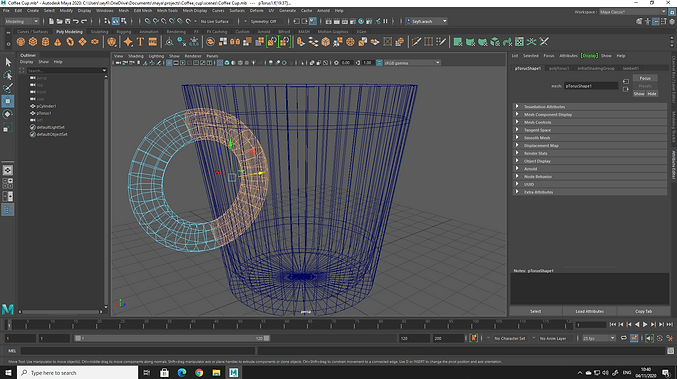This screenshot has width=677, height=379.
Task: Click the Insert Edge Loop shelf tool
Action: [429, 42]
